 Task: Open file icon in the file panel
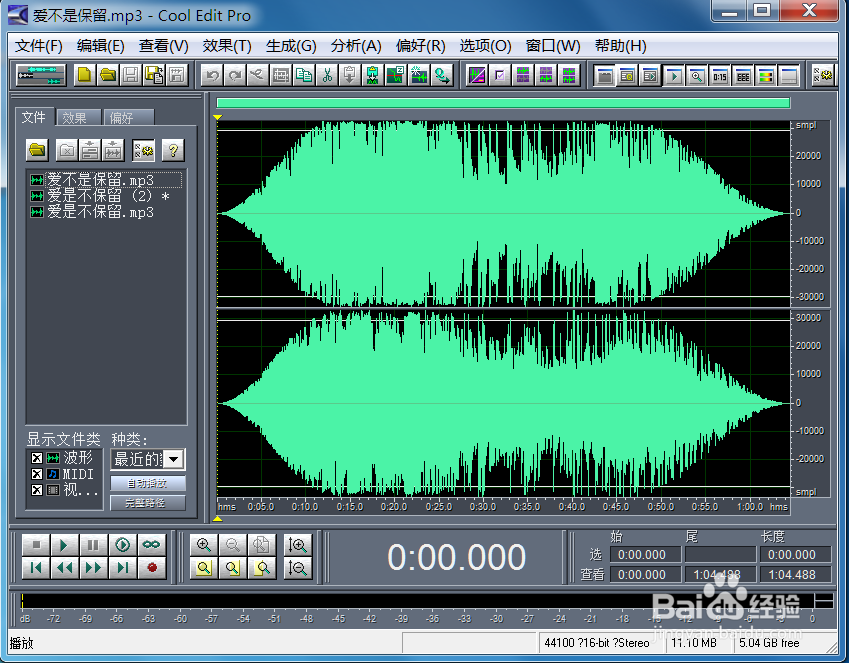click(37, 150)
